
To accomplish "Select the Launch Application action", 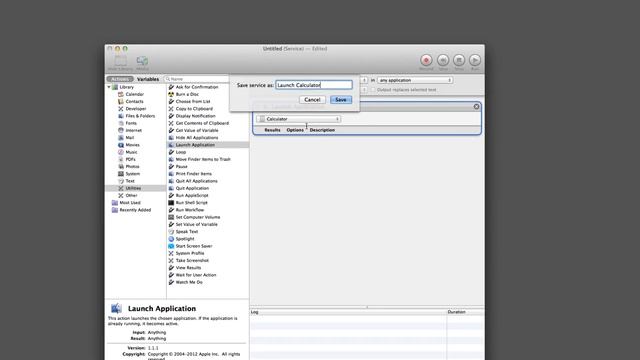I will pyautogui.click(x=195, y=145).
